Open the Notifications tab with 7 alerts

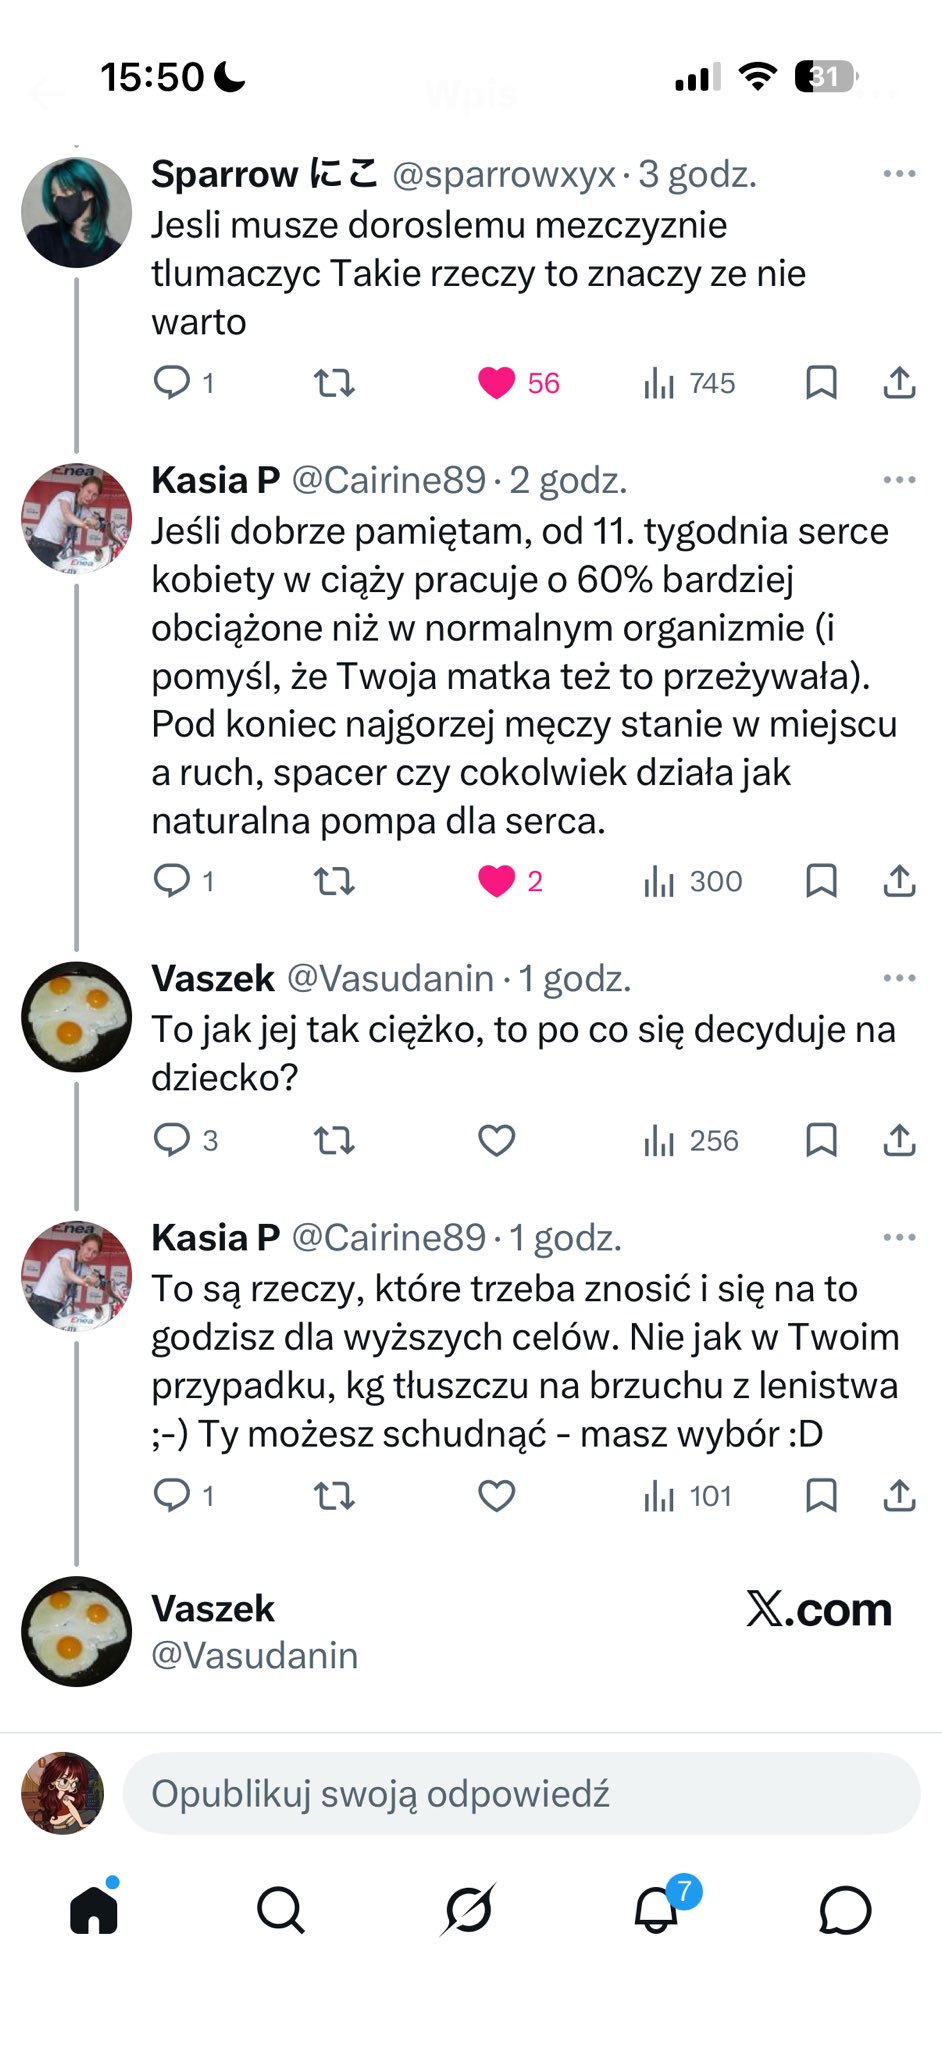[657, 1910]
